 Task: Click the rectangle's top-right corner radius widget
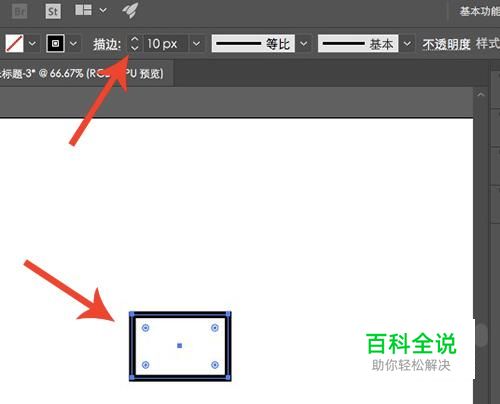point(215,328)
